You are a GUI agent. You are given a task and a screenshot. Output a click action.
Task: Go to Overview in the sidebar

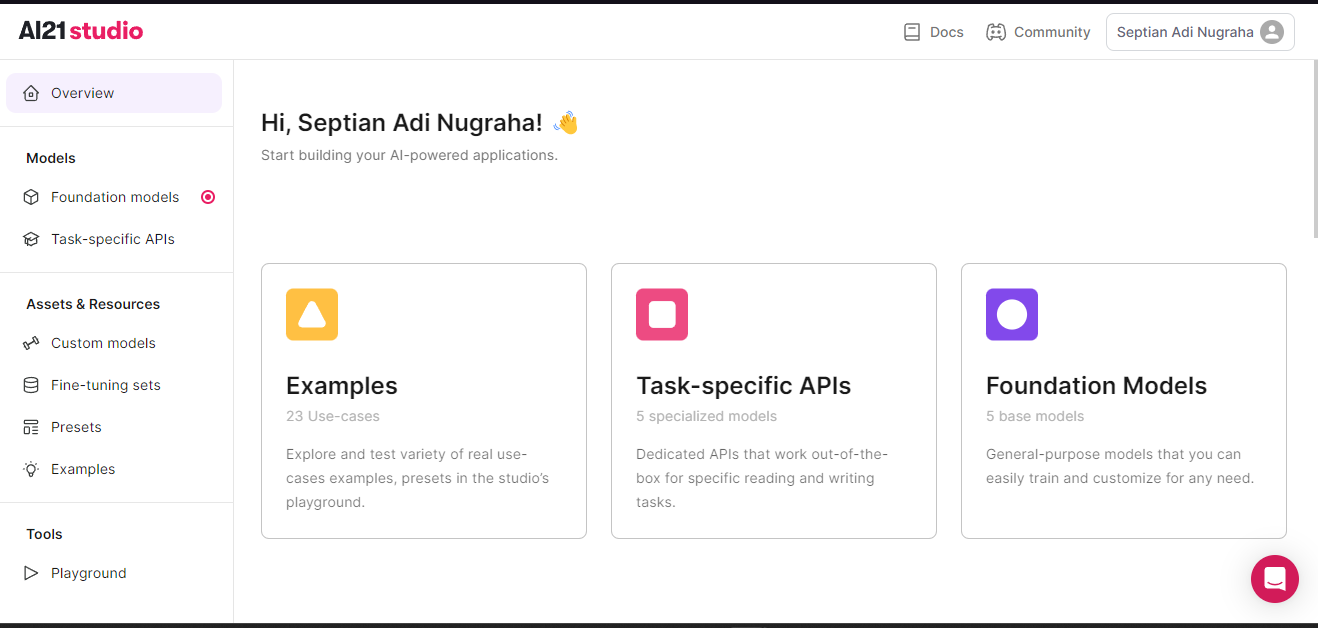pyautogui.click(x=83, y=93)
